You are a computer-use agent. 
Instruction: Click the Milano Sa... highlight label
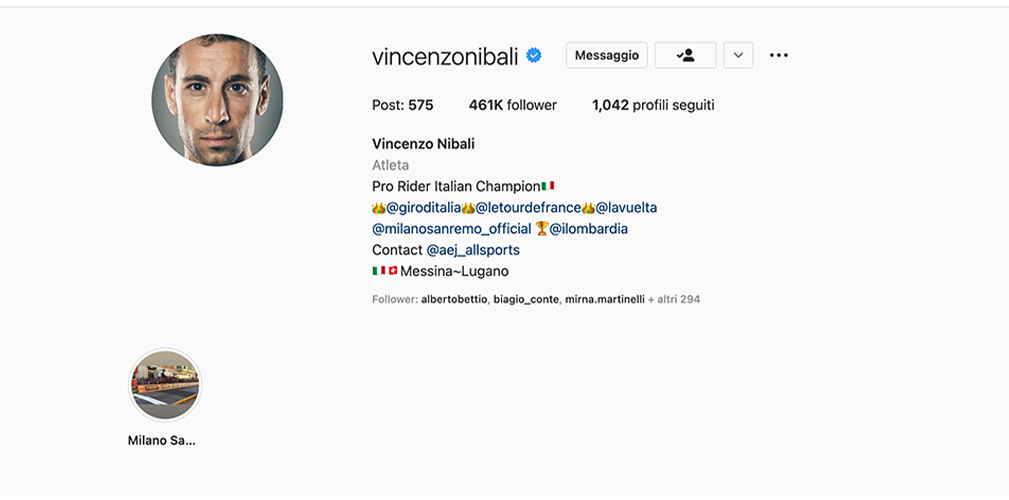point(162,441)
